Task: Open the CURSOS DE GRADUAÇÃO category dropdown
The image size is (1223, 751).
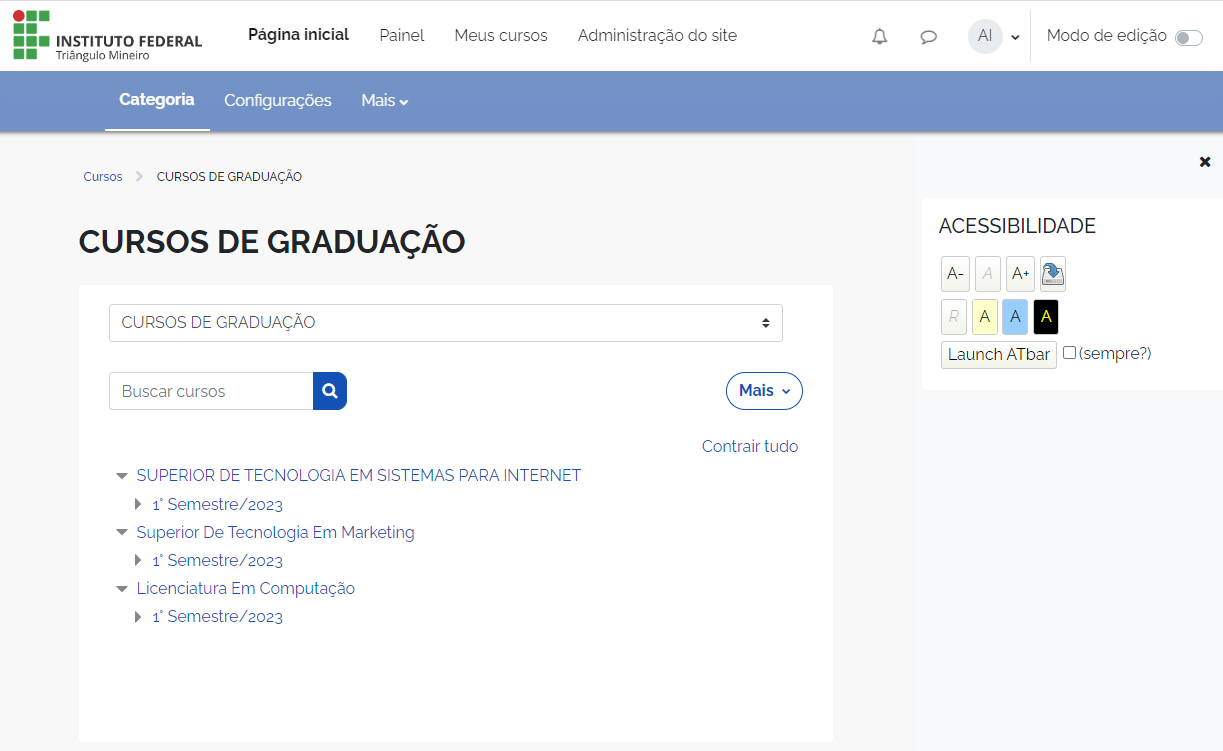Action: 445,323
